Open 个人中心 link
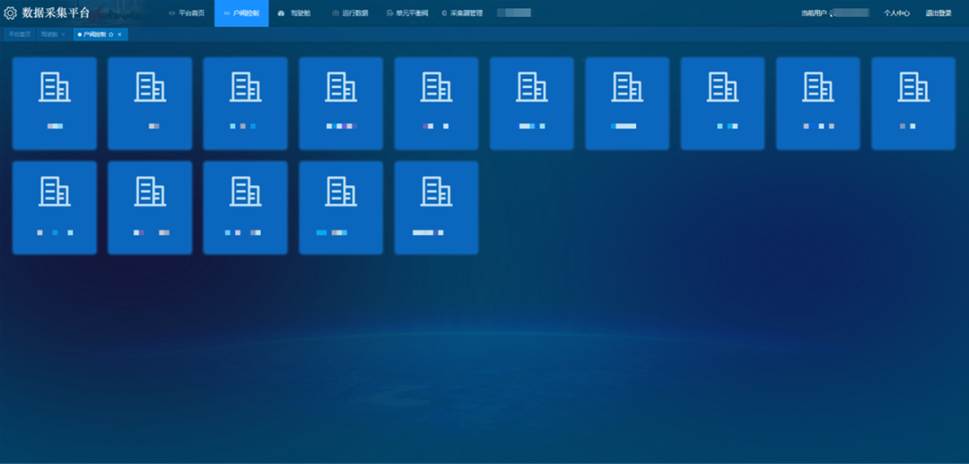 pos(896,13)
